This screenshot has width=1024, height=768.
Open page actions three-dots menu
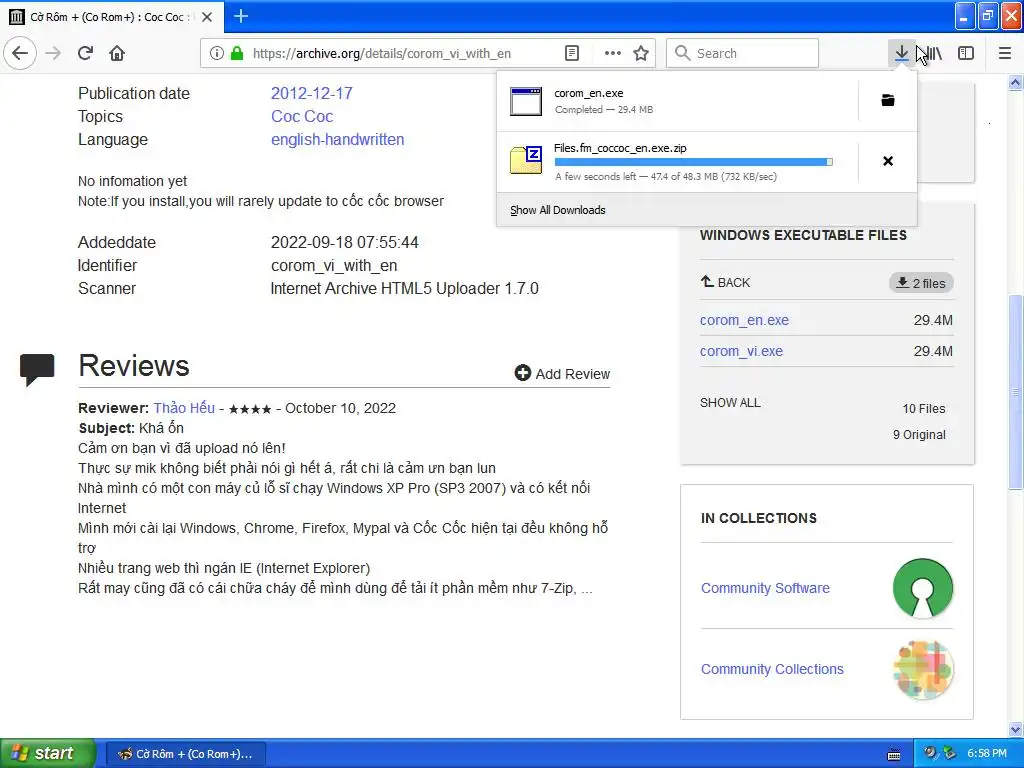click(x=613, y=53)
